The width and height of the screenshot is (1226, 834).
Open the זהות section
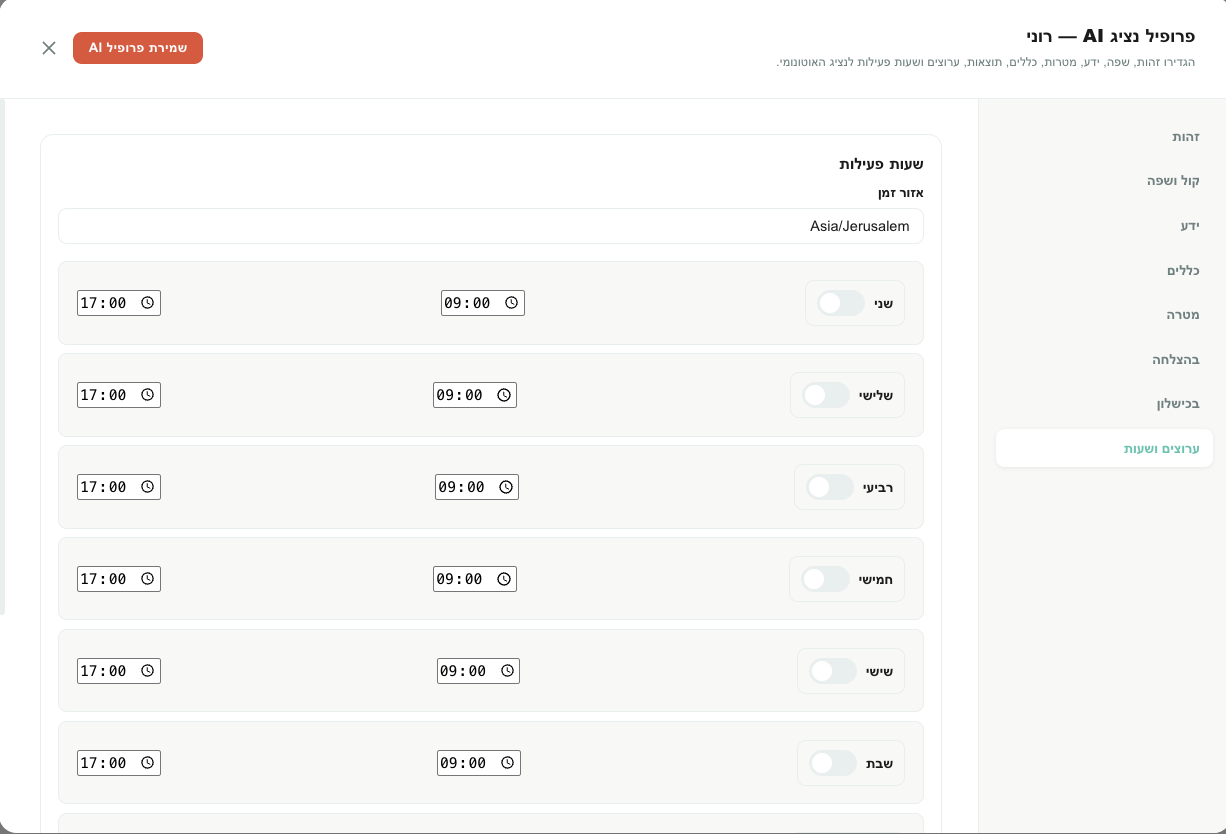1104,136
